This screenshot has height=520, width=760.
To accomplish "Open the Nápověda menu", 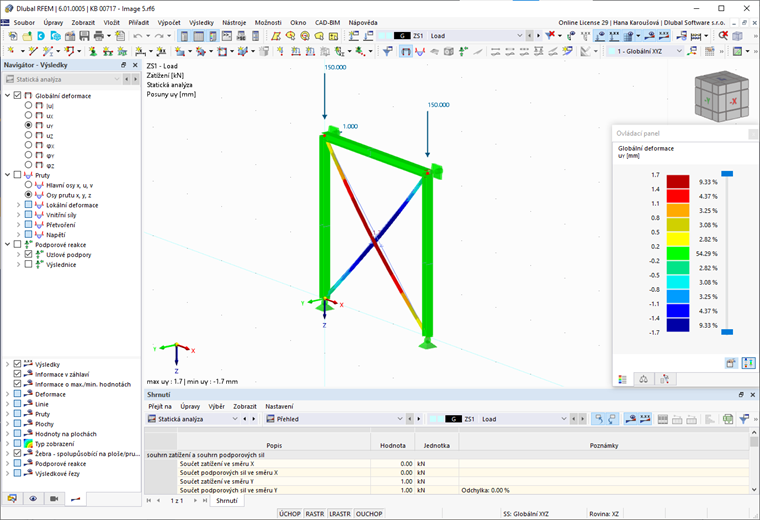I will pyautogui.click(x=363, y=22).
